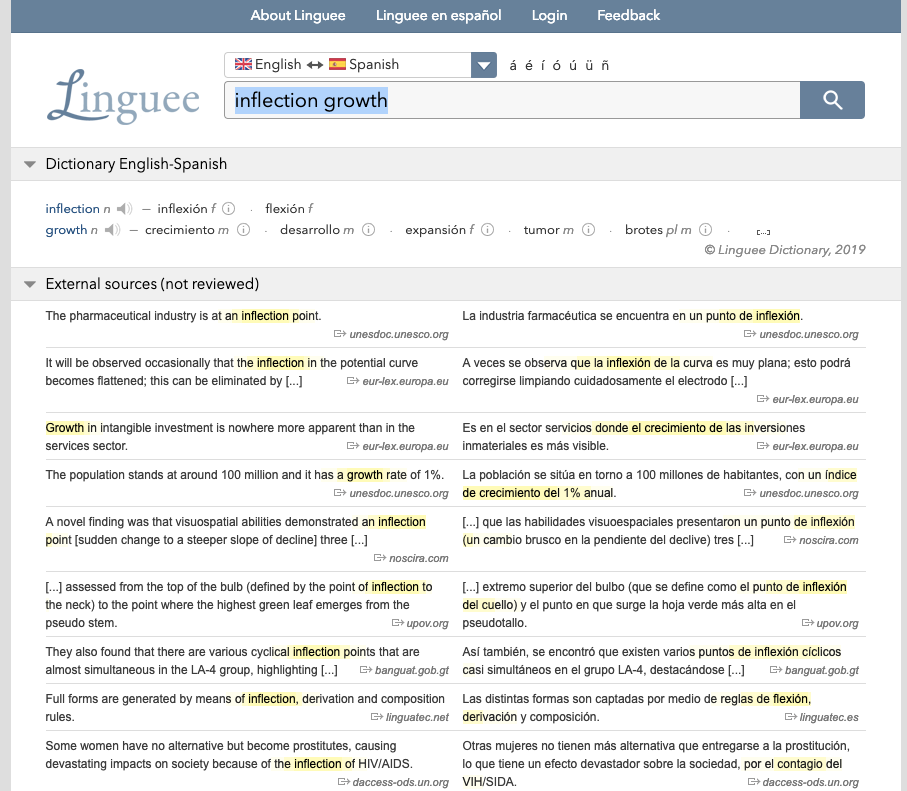The width and height of the screenshot is (907, 791).
Task: Open info icon next to crecimiento
Action: coord(240,230)
